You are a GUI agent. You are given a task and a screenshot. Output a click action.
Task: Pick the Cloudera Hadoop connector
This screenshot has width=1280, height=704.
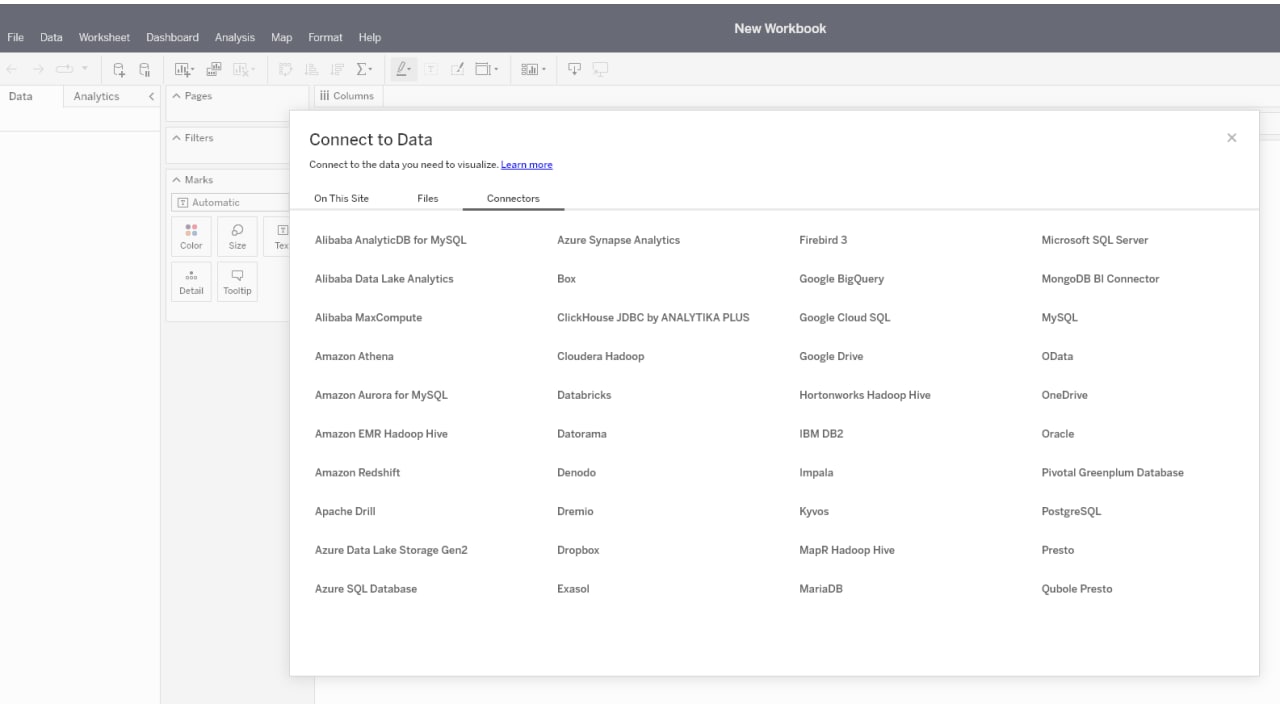600,356
